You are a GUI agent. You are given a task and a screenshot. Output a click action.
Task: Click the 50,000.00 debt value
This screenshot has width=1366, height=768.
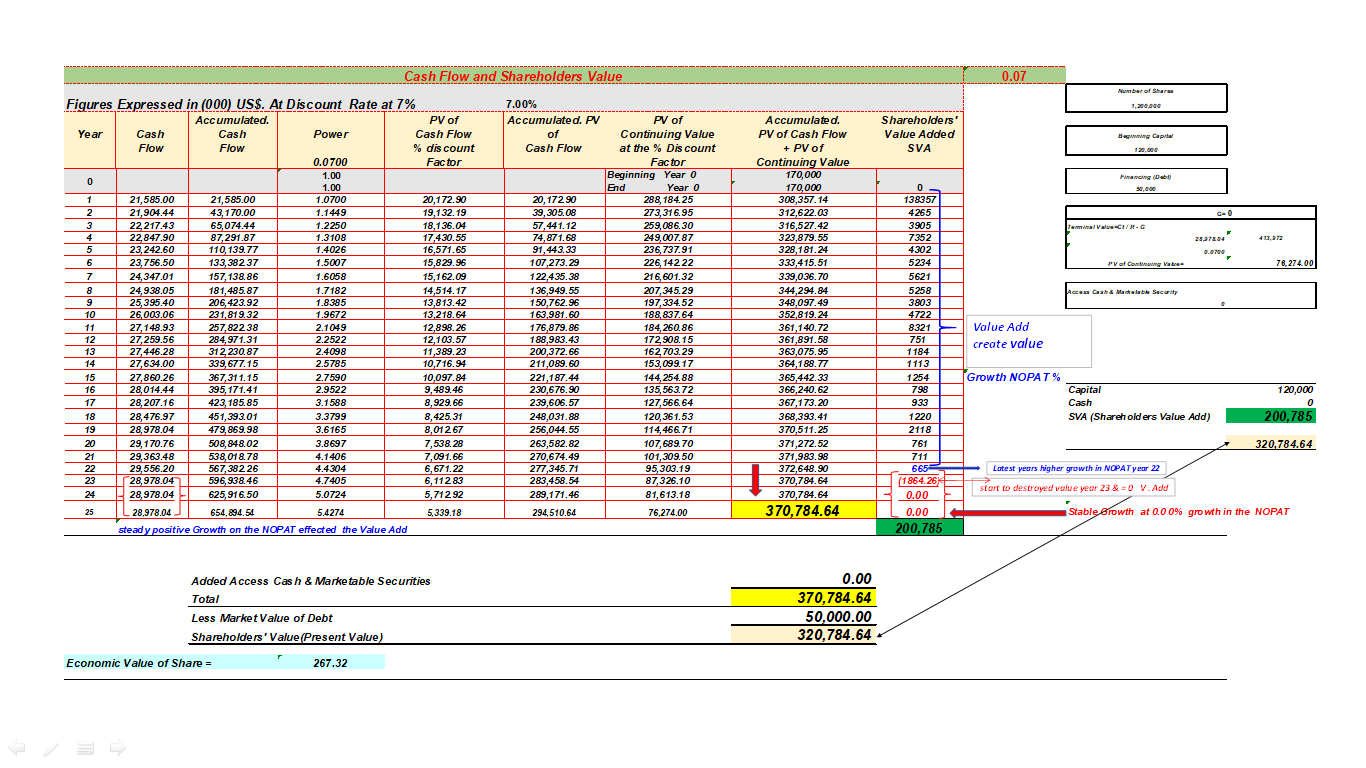[x=838, y=617]
